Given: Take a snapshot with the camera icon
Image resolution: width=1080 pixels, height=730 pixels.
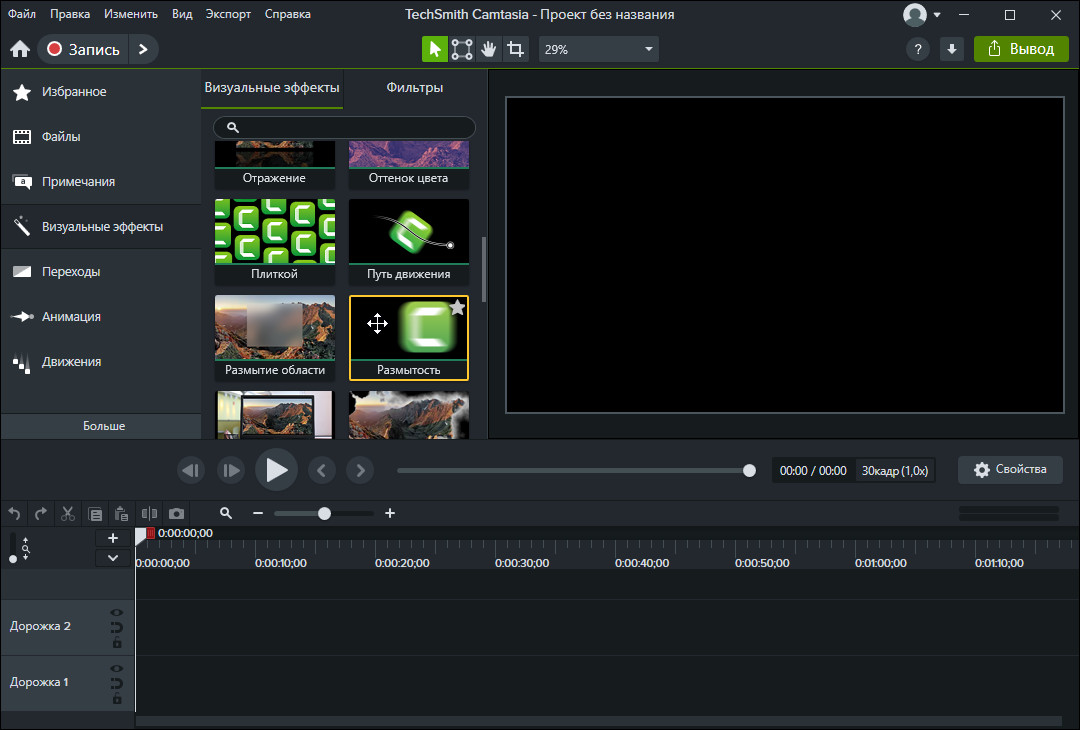Looking at the screenshot, I should click(176, 513).
